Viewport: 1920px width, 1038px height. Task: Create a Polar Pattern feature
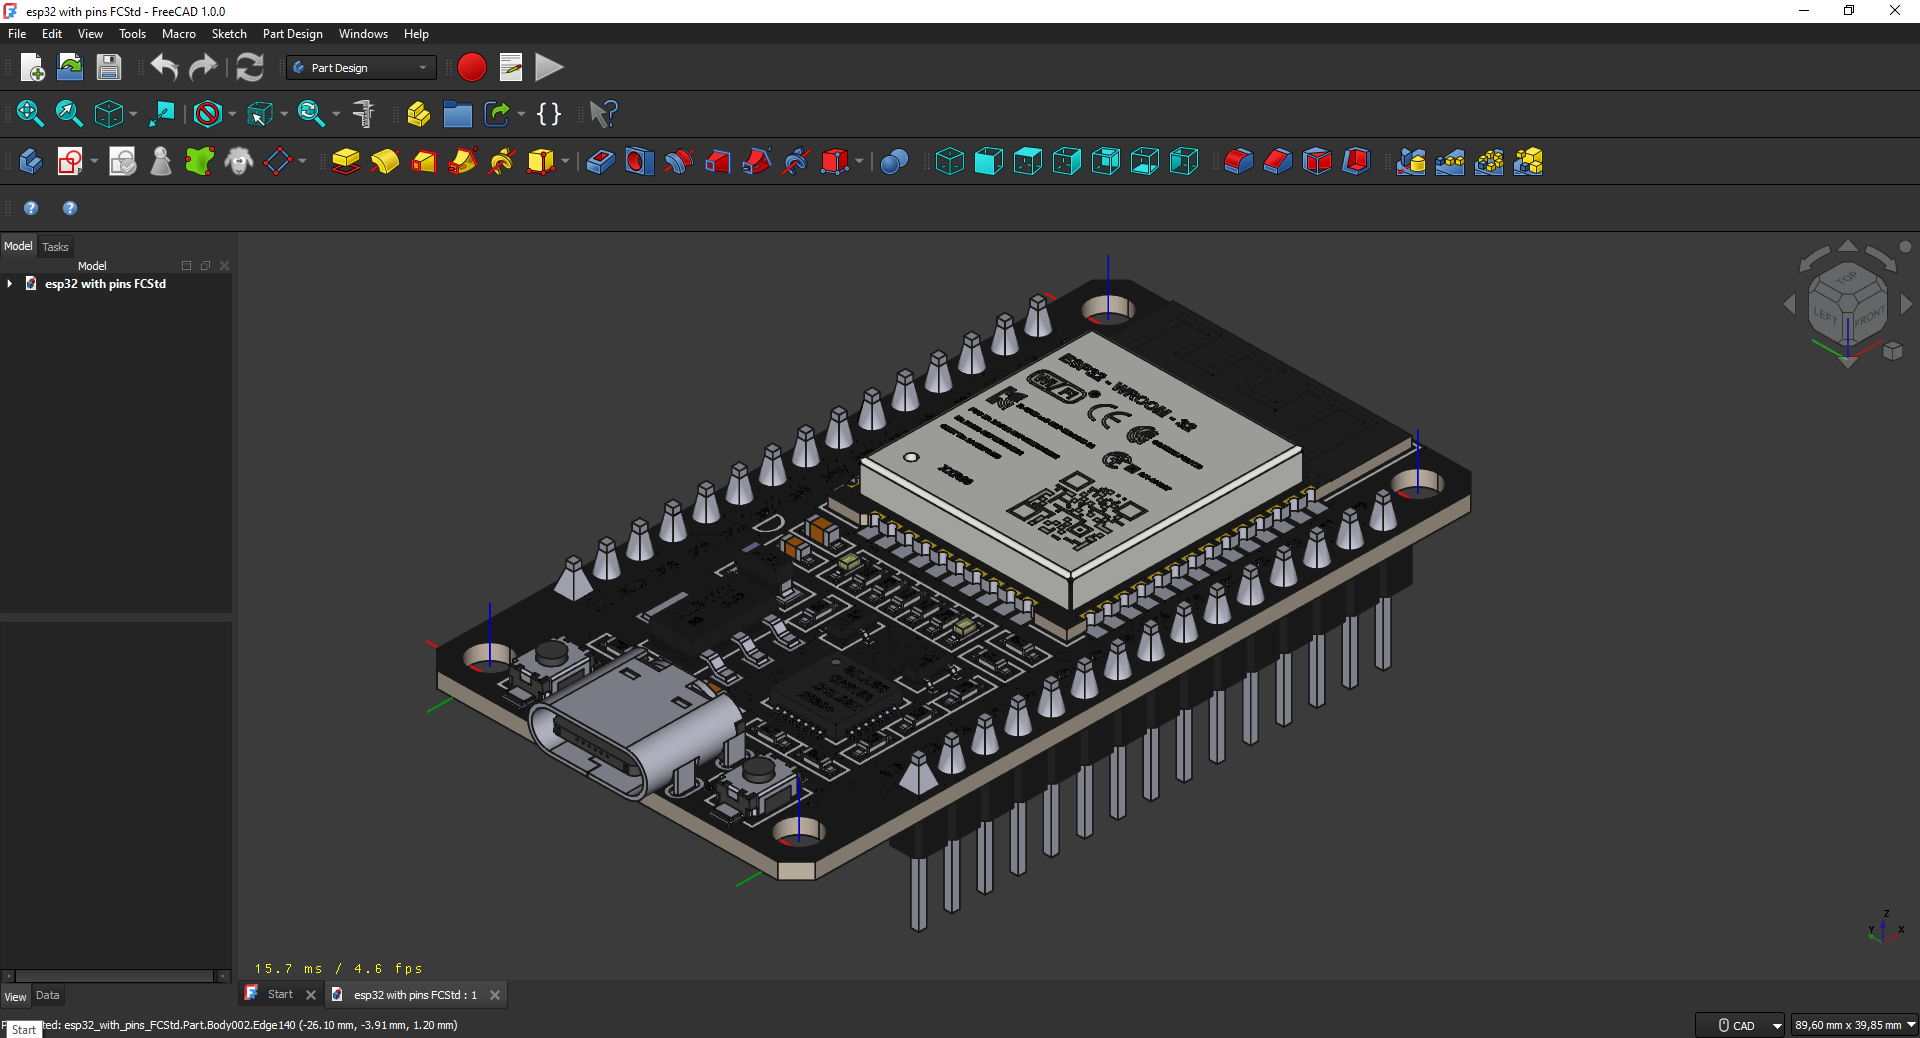[x=1489, y=161]
